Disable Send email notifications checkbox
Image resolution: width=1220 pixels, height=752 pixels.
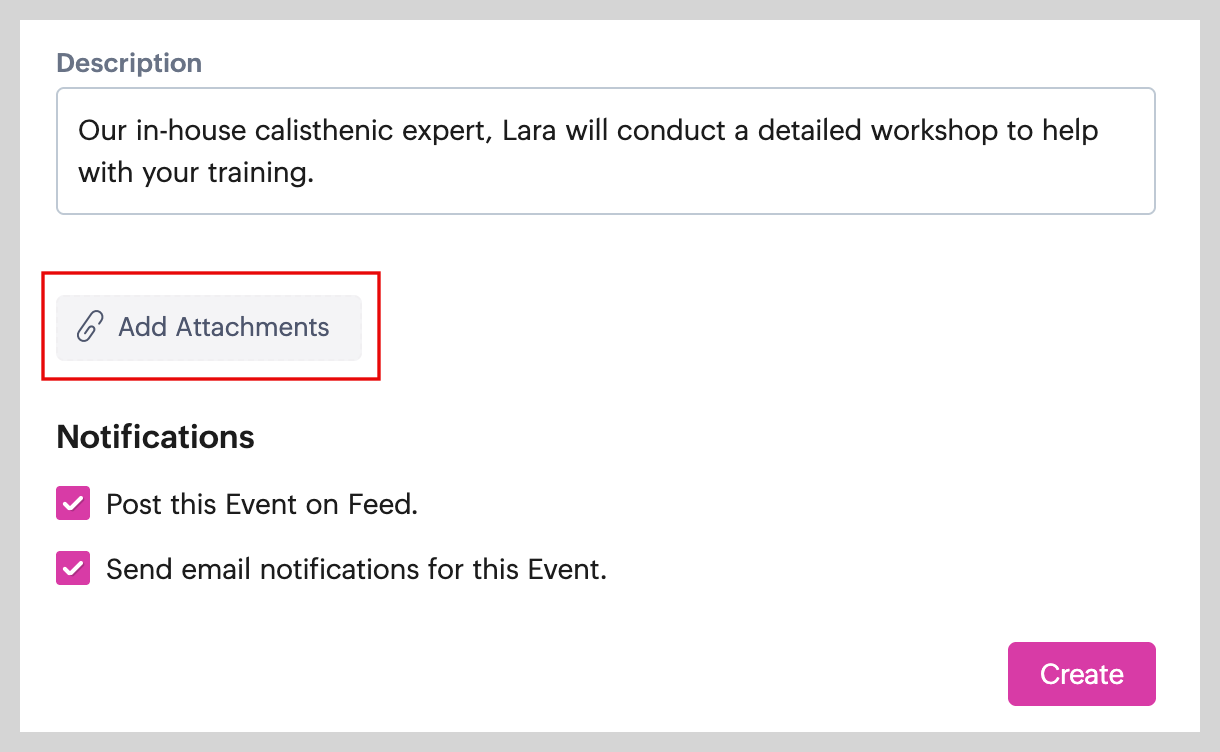[73, 569]
